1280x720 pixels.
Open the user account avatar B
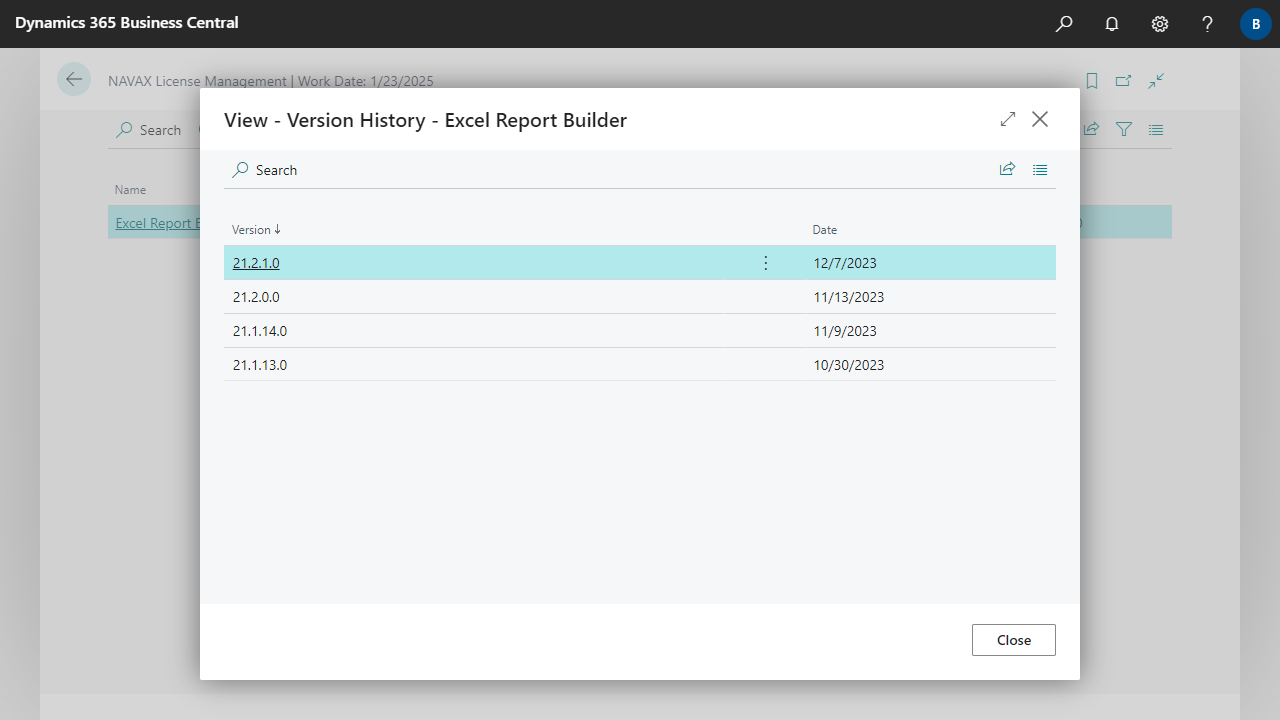coord(1256,24)
